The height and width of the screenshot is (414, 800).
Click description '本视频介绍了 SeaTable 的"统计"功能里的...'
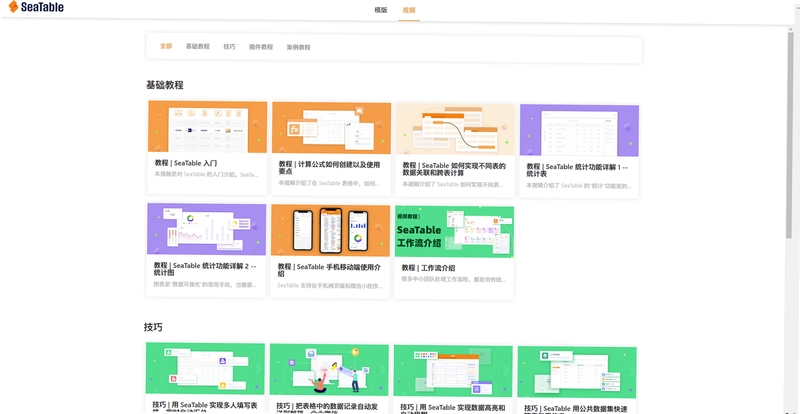pyautogui.click(x=577, y=185)
